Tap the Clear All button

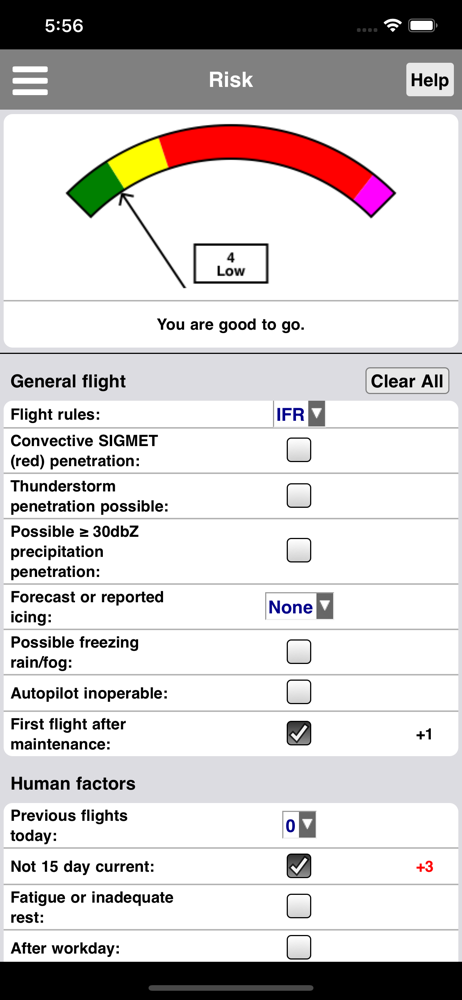pyautogui.click(x=407, y=381)
